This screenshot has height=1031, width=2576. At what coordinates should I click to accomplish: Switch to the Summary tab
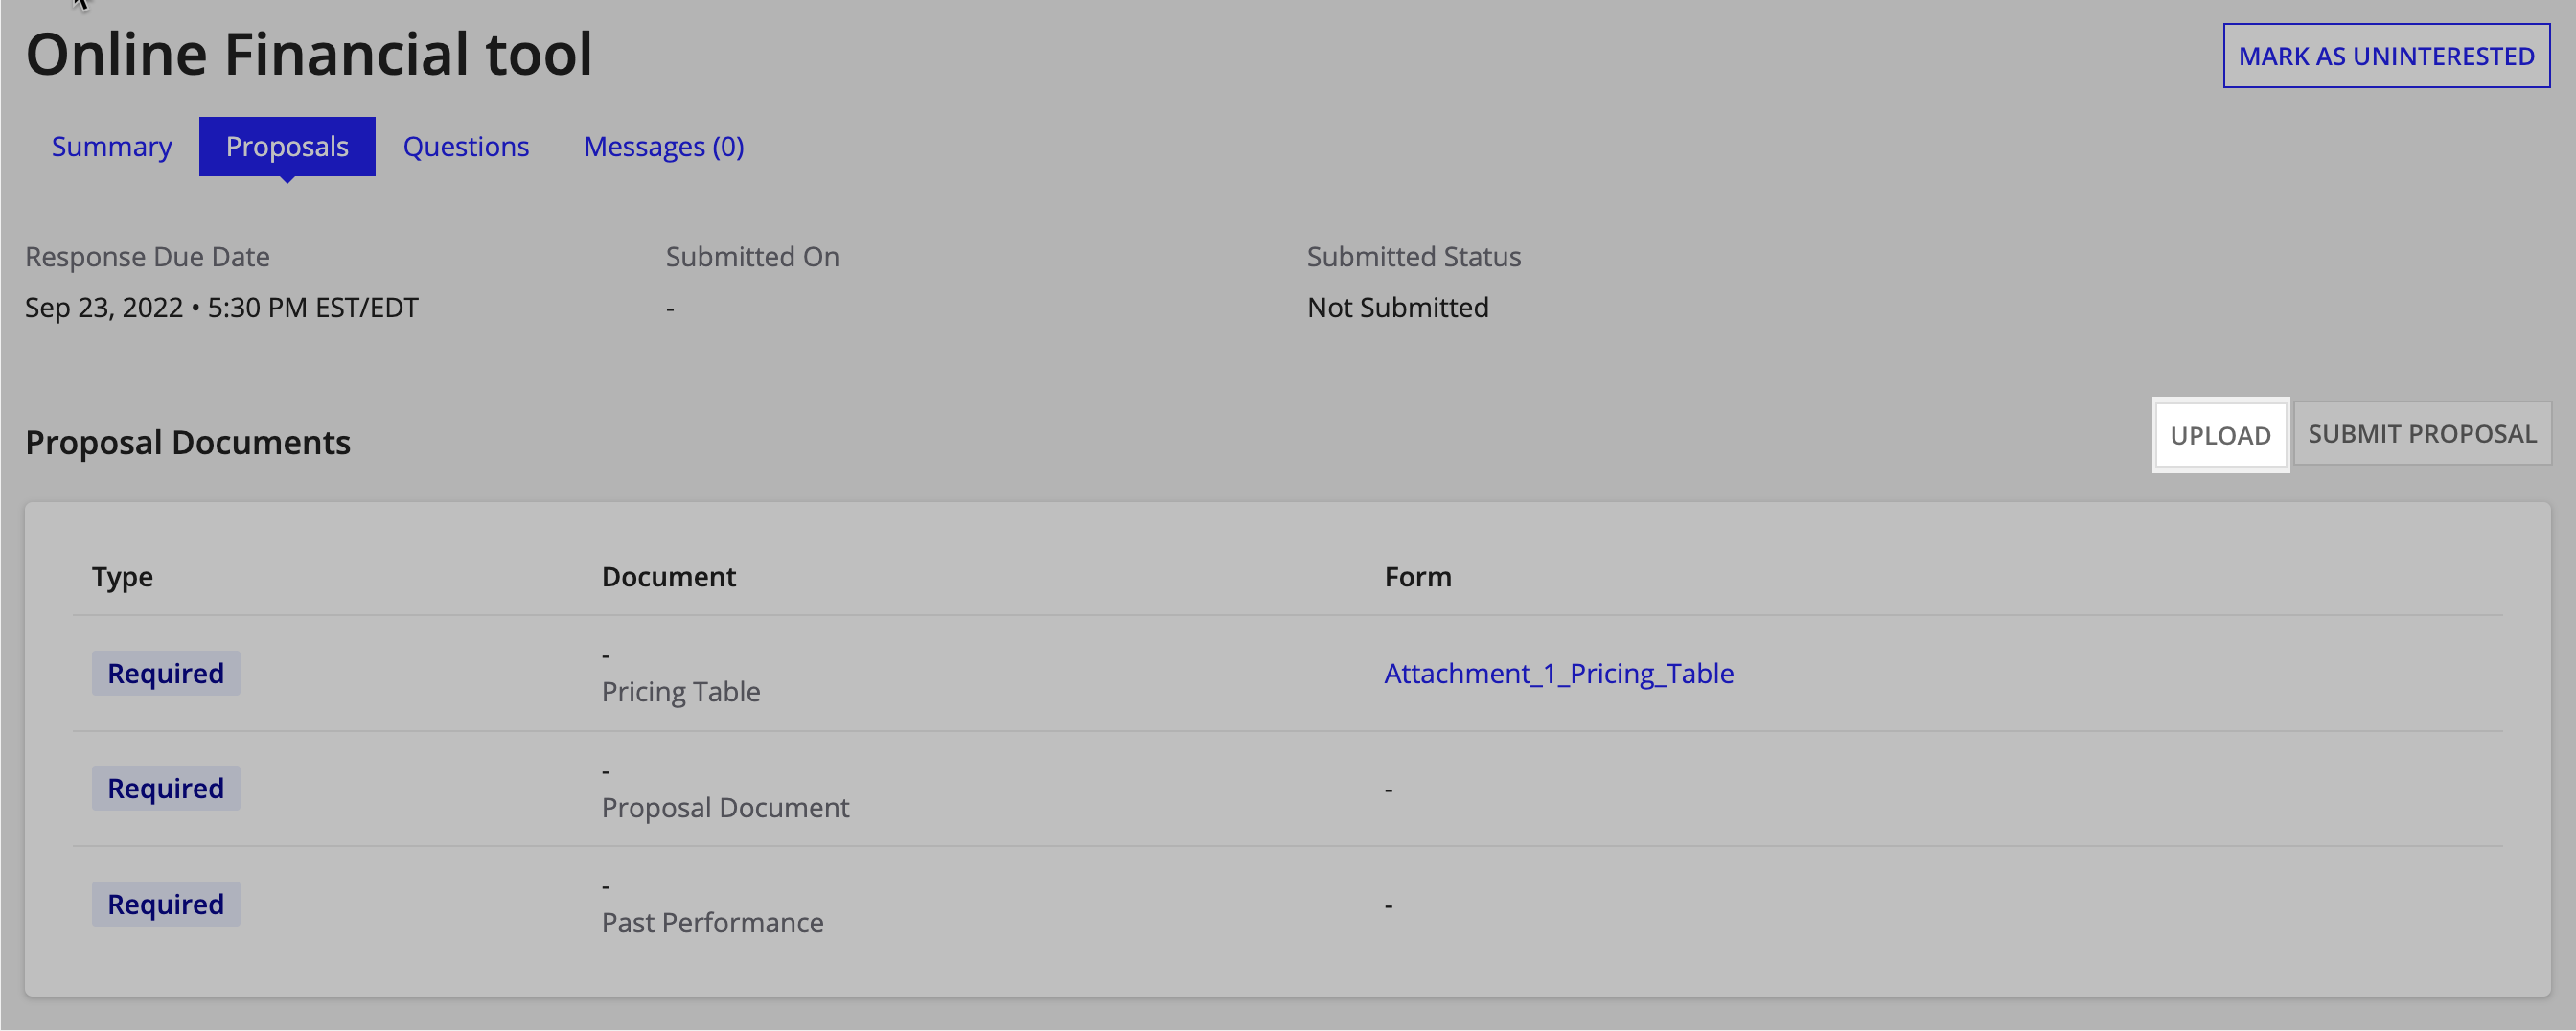(x=111, y=146)
